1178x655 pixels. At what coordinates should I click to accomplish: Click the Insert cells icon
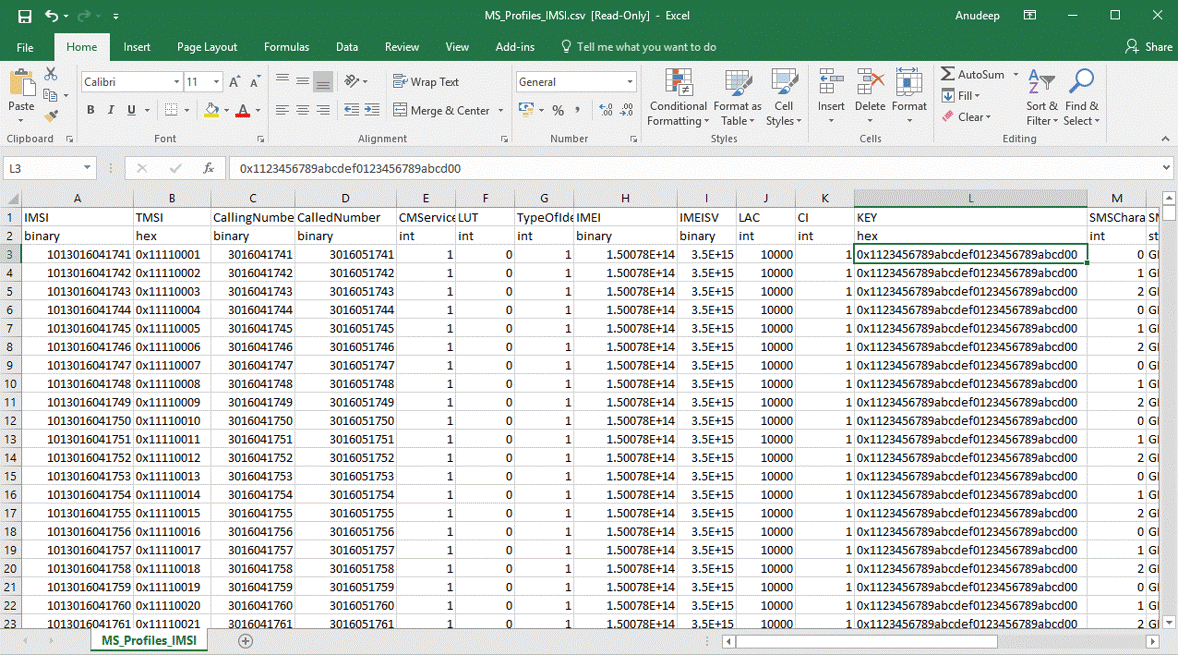coord(830,84)
